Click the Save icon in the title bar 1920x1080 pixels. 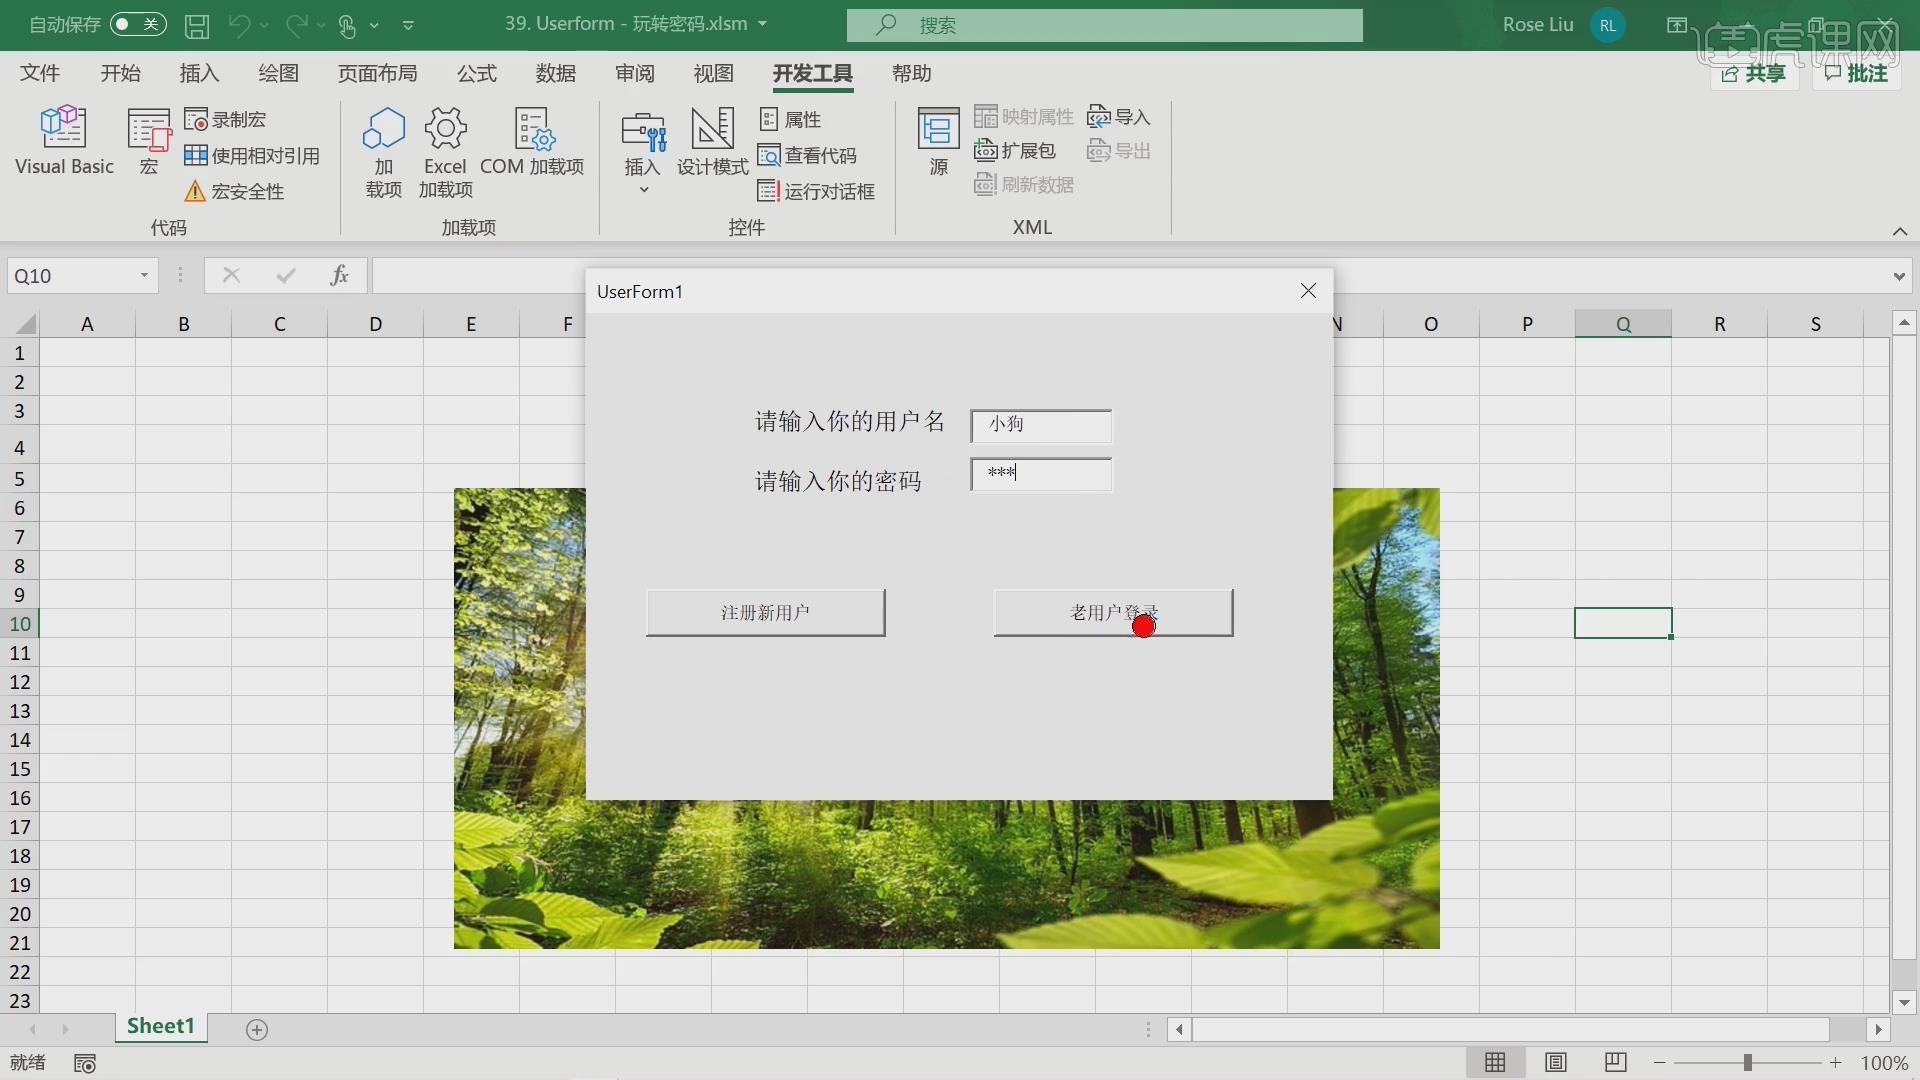pos(197,25)
